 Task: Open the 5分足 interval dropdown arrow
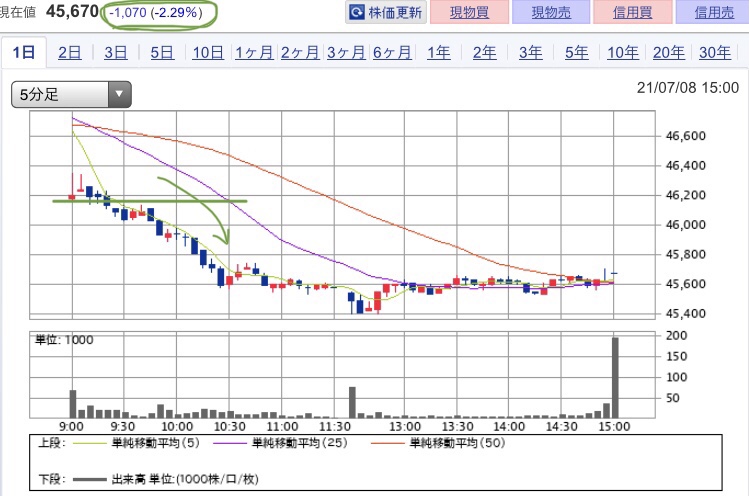click(x=119, y=94)
